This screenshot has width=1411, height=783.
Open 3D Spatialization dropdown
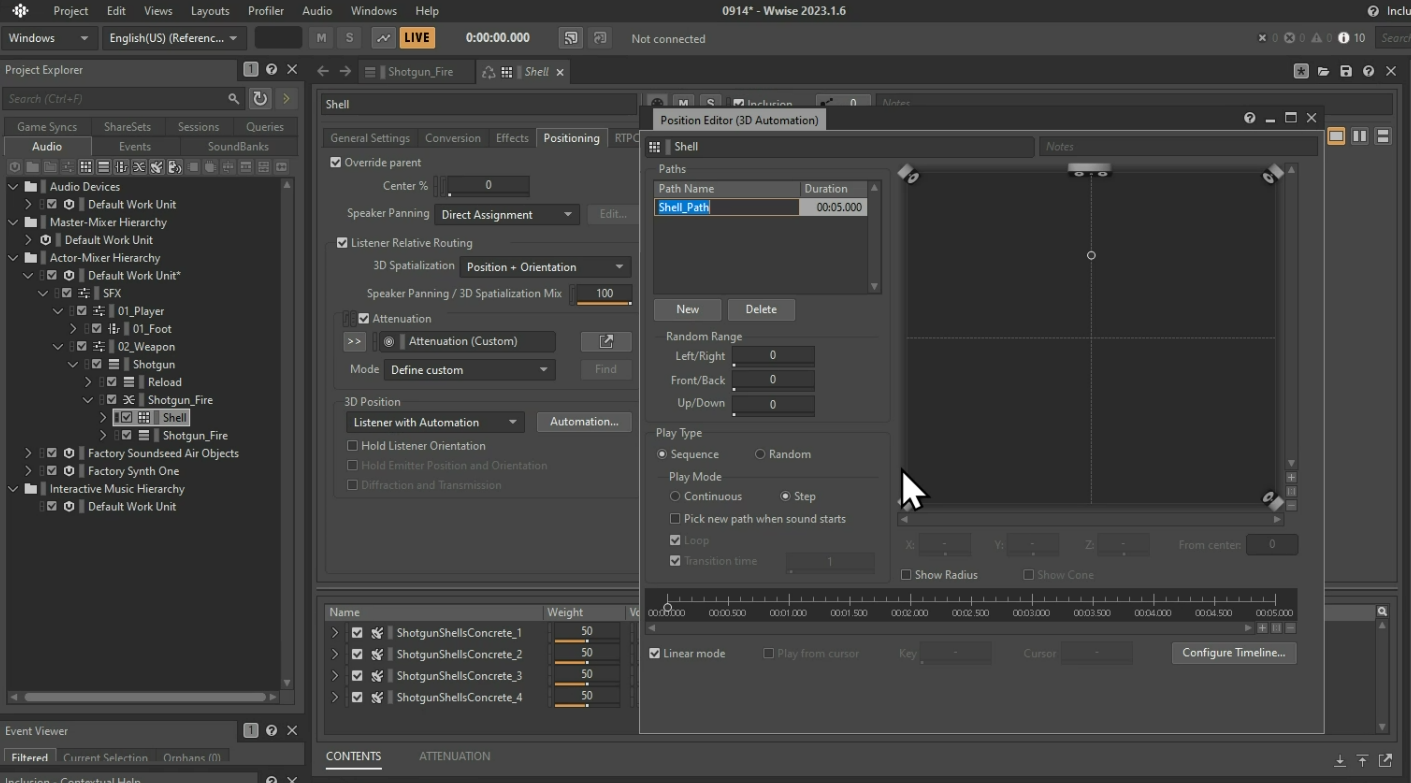tap(545, 267)
